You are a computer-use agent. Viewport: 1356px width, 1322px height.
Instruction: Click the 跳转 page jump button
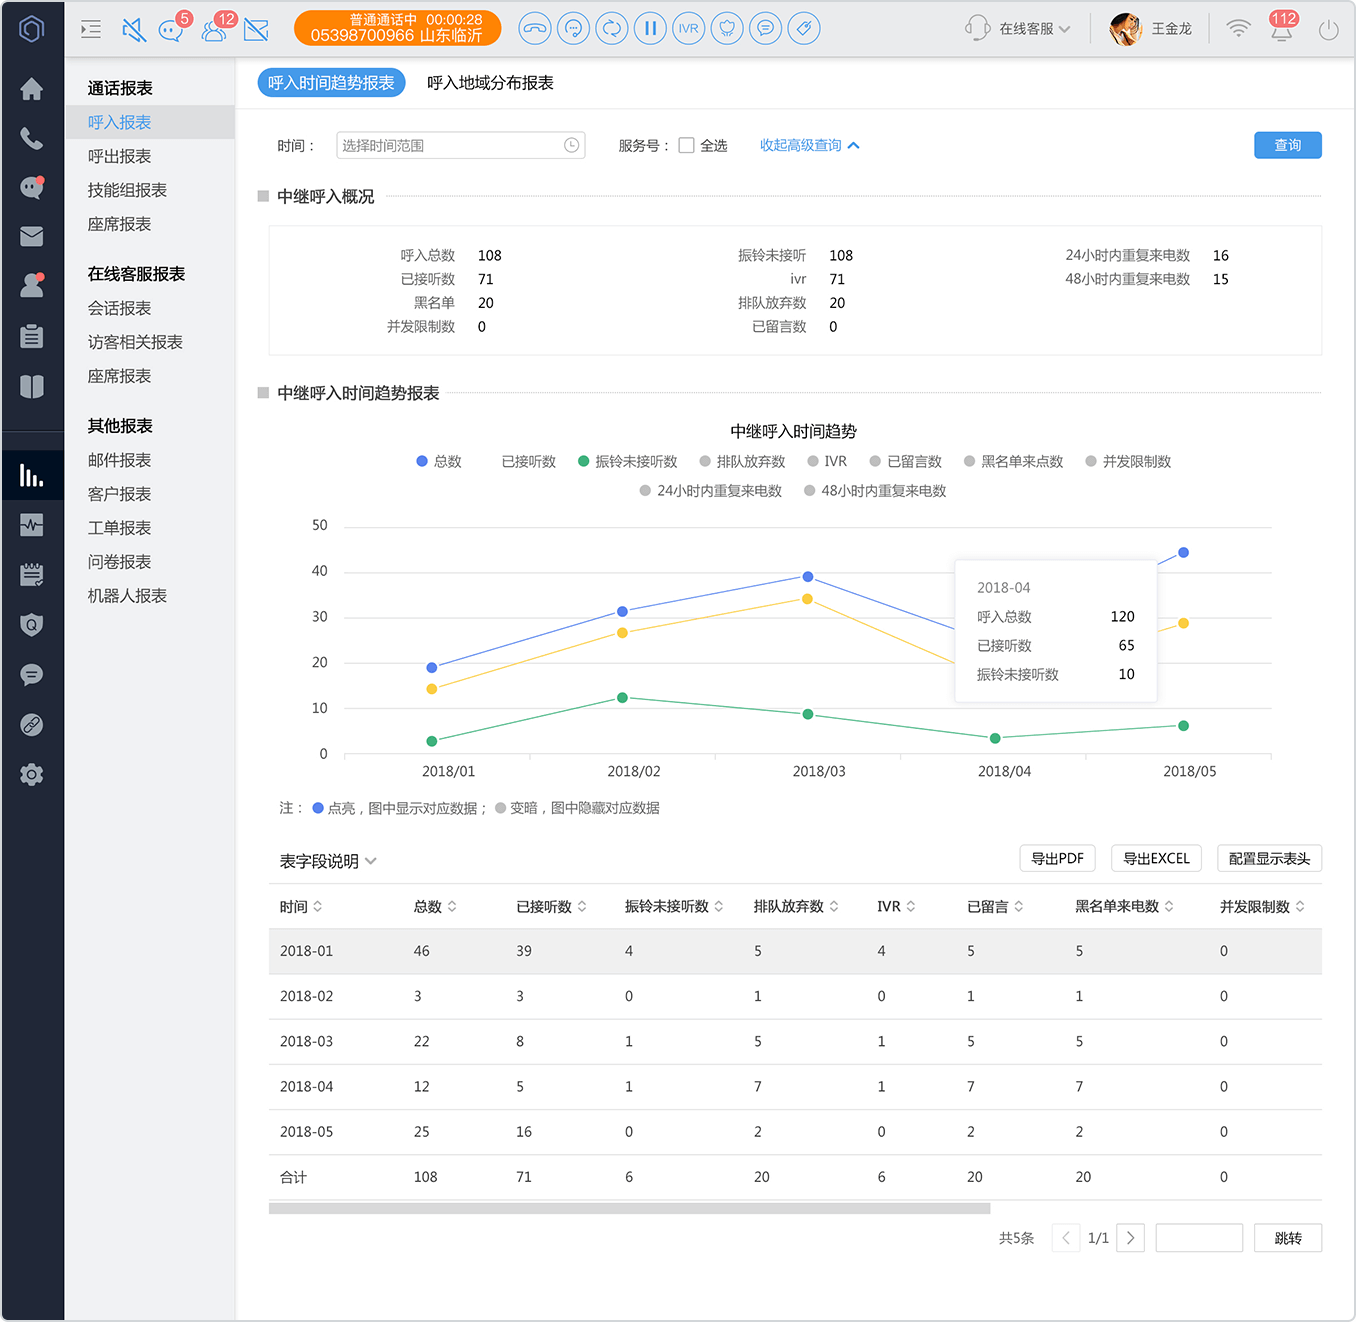[1288, 1238]
